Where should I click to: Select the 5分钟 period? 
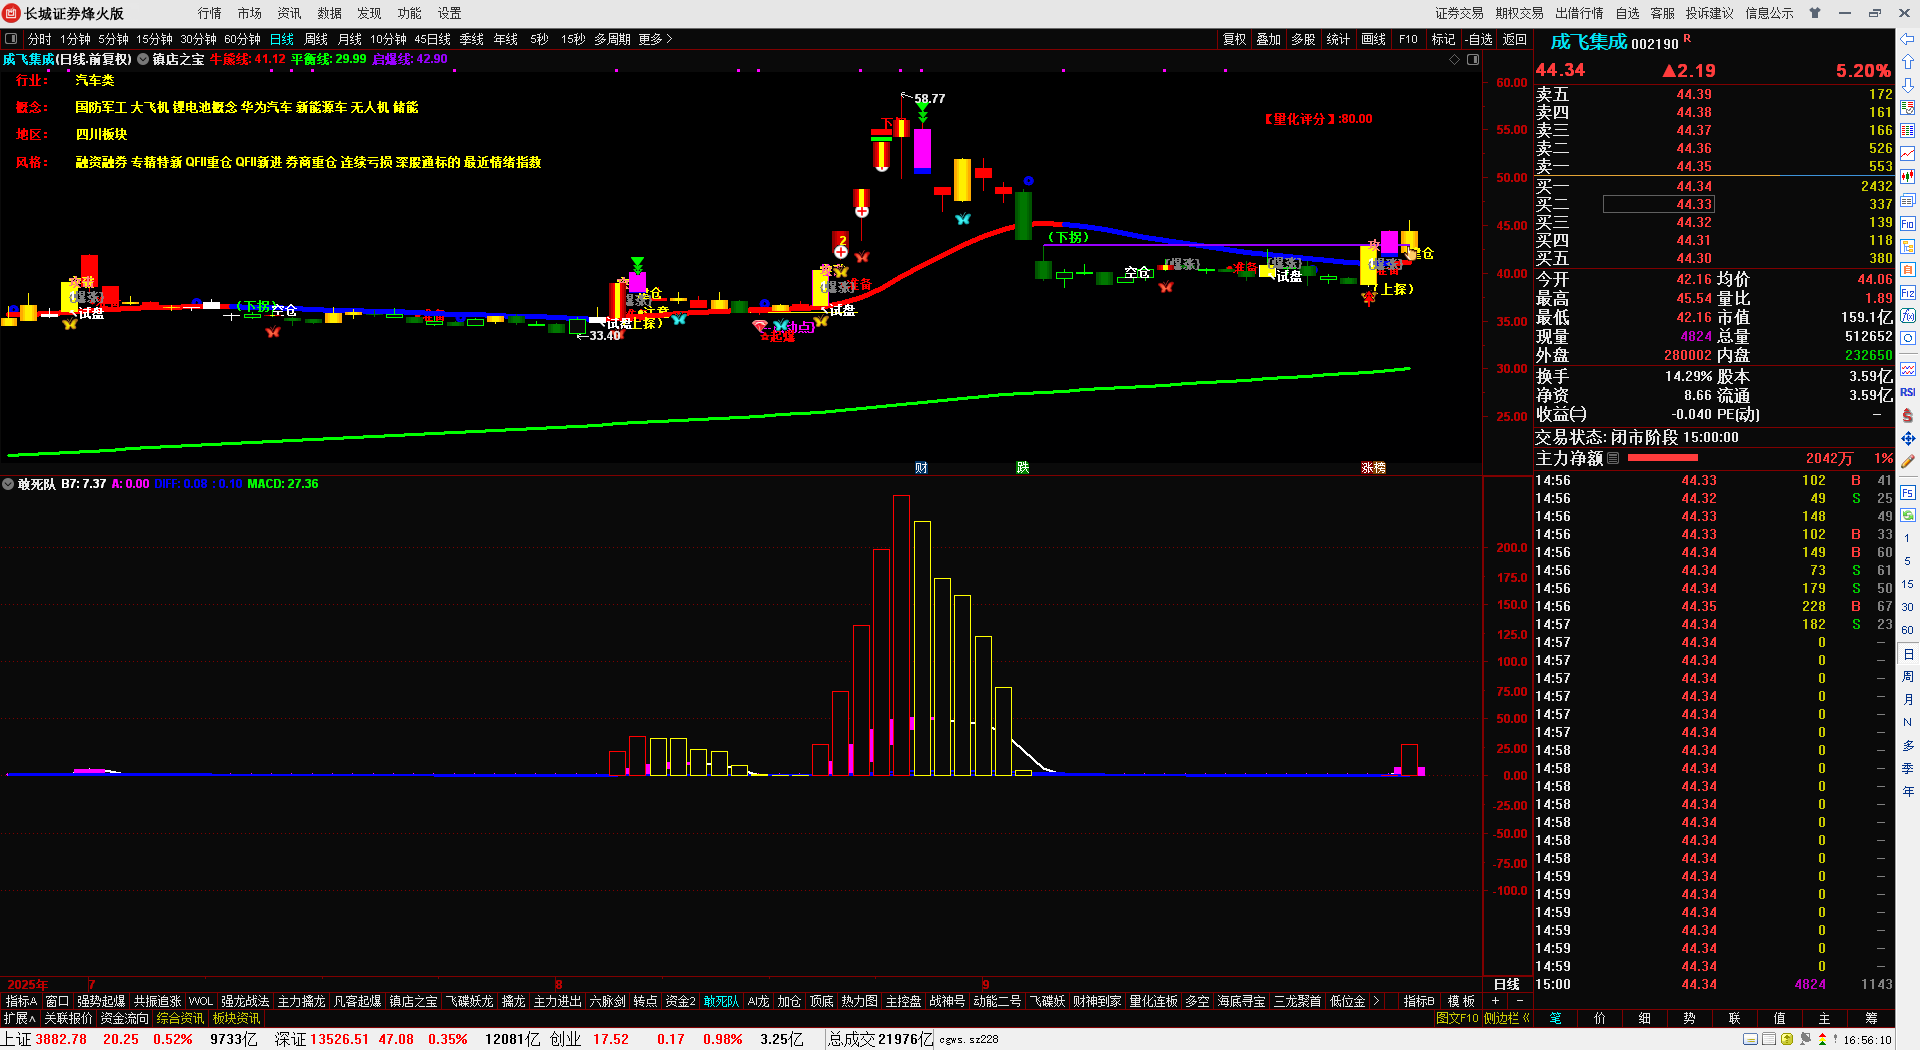tap(113, 39)
